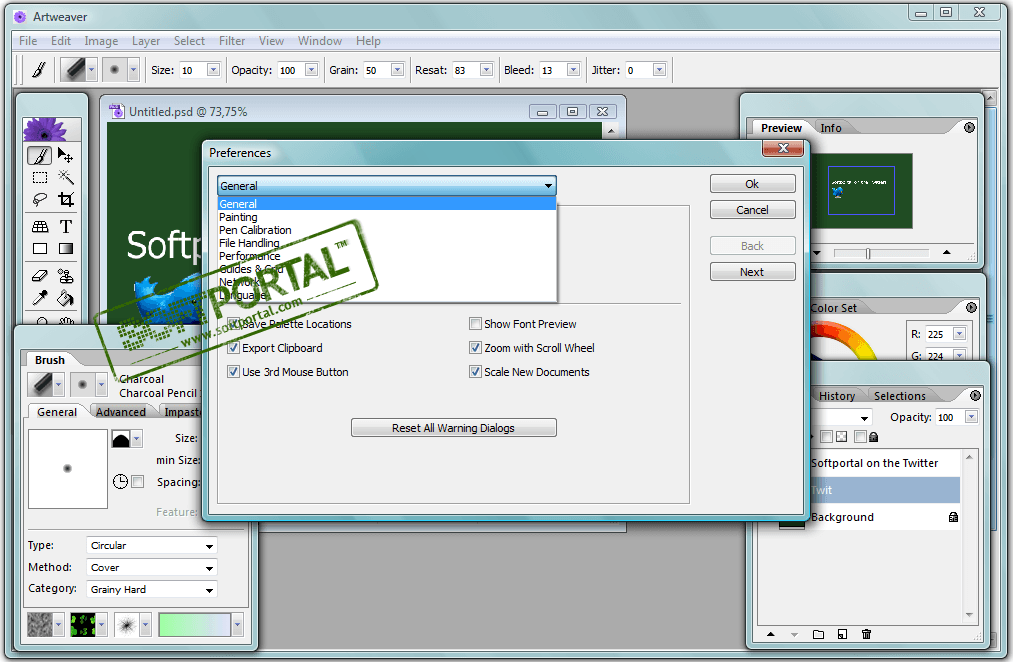Open the brush Type Circular dropdown
The height and width of the screenshot is (662, 1013).
pyautogui.click(x=152, y=546)
